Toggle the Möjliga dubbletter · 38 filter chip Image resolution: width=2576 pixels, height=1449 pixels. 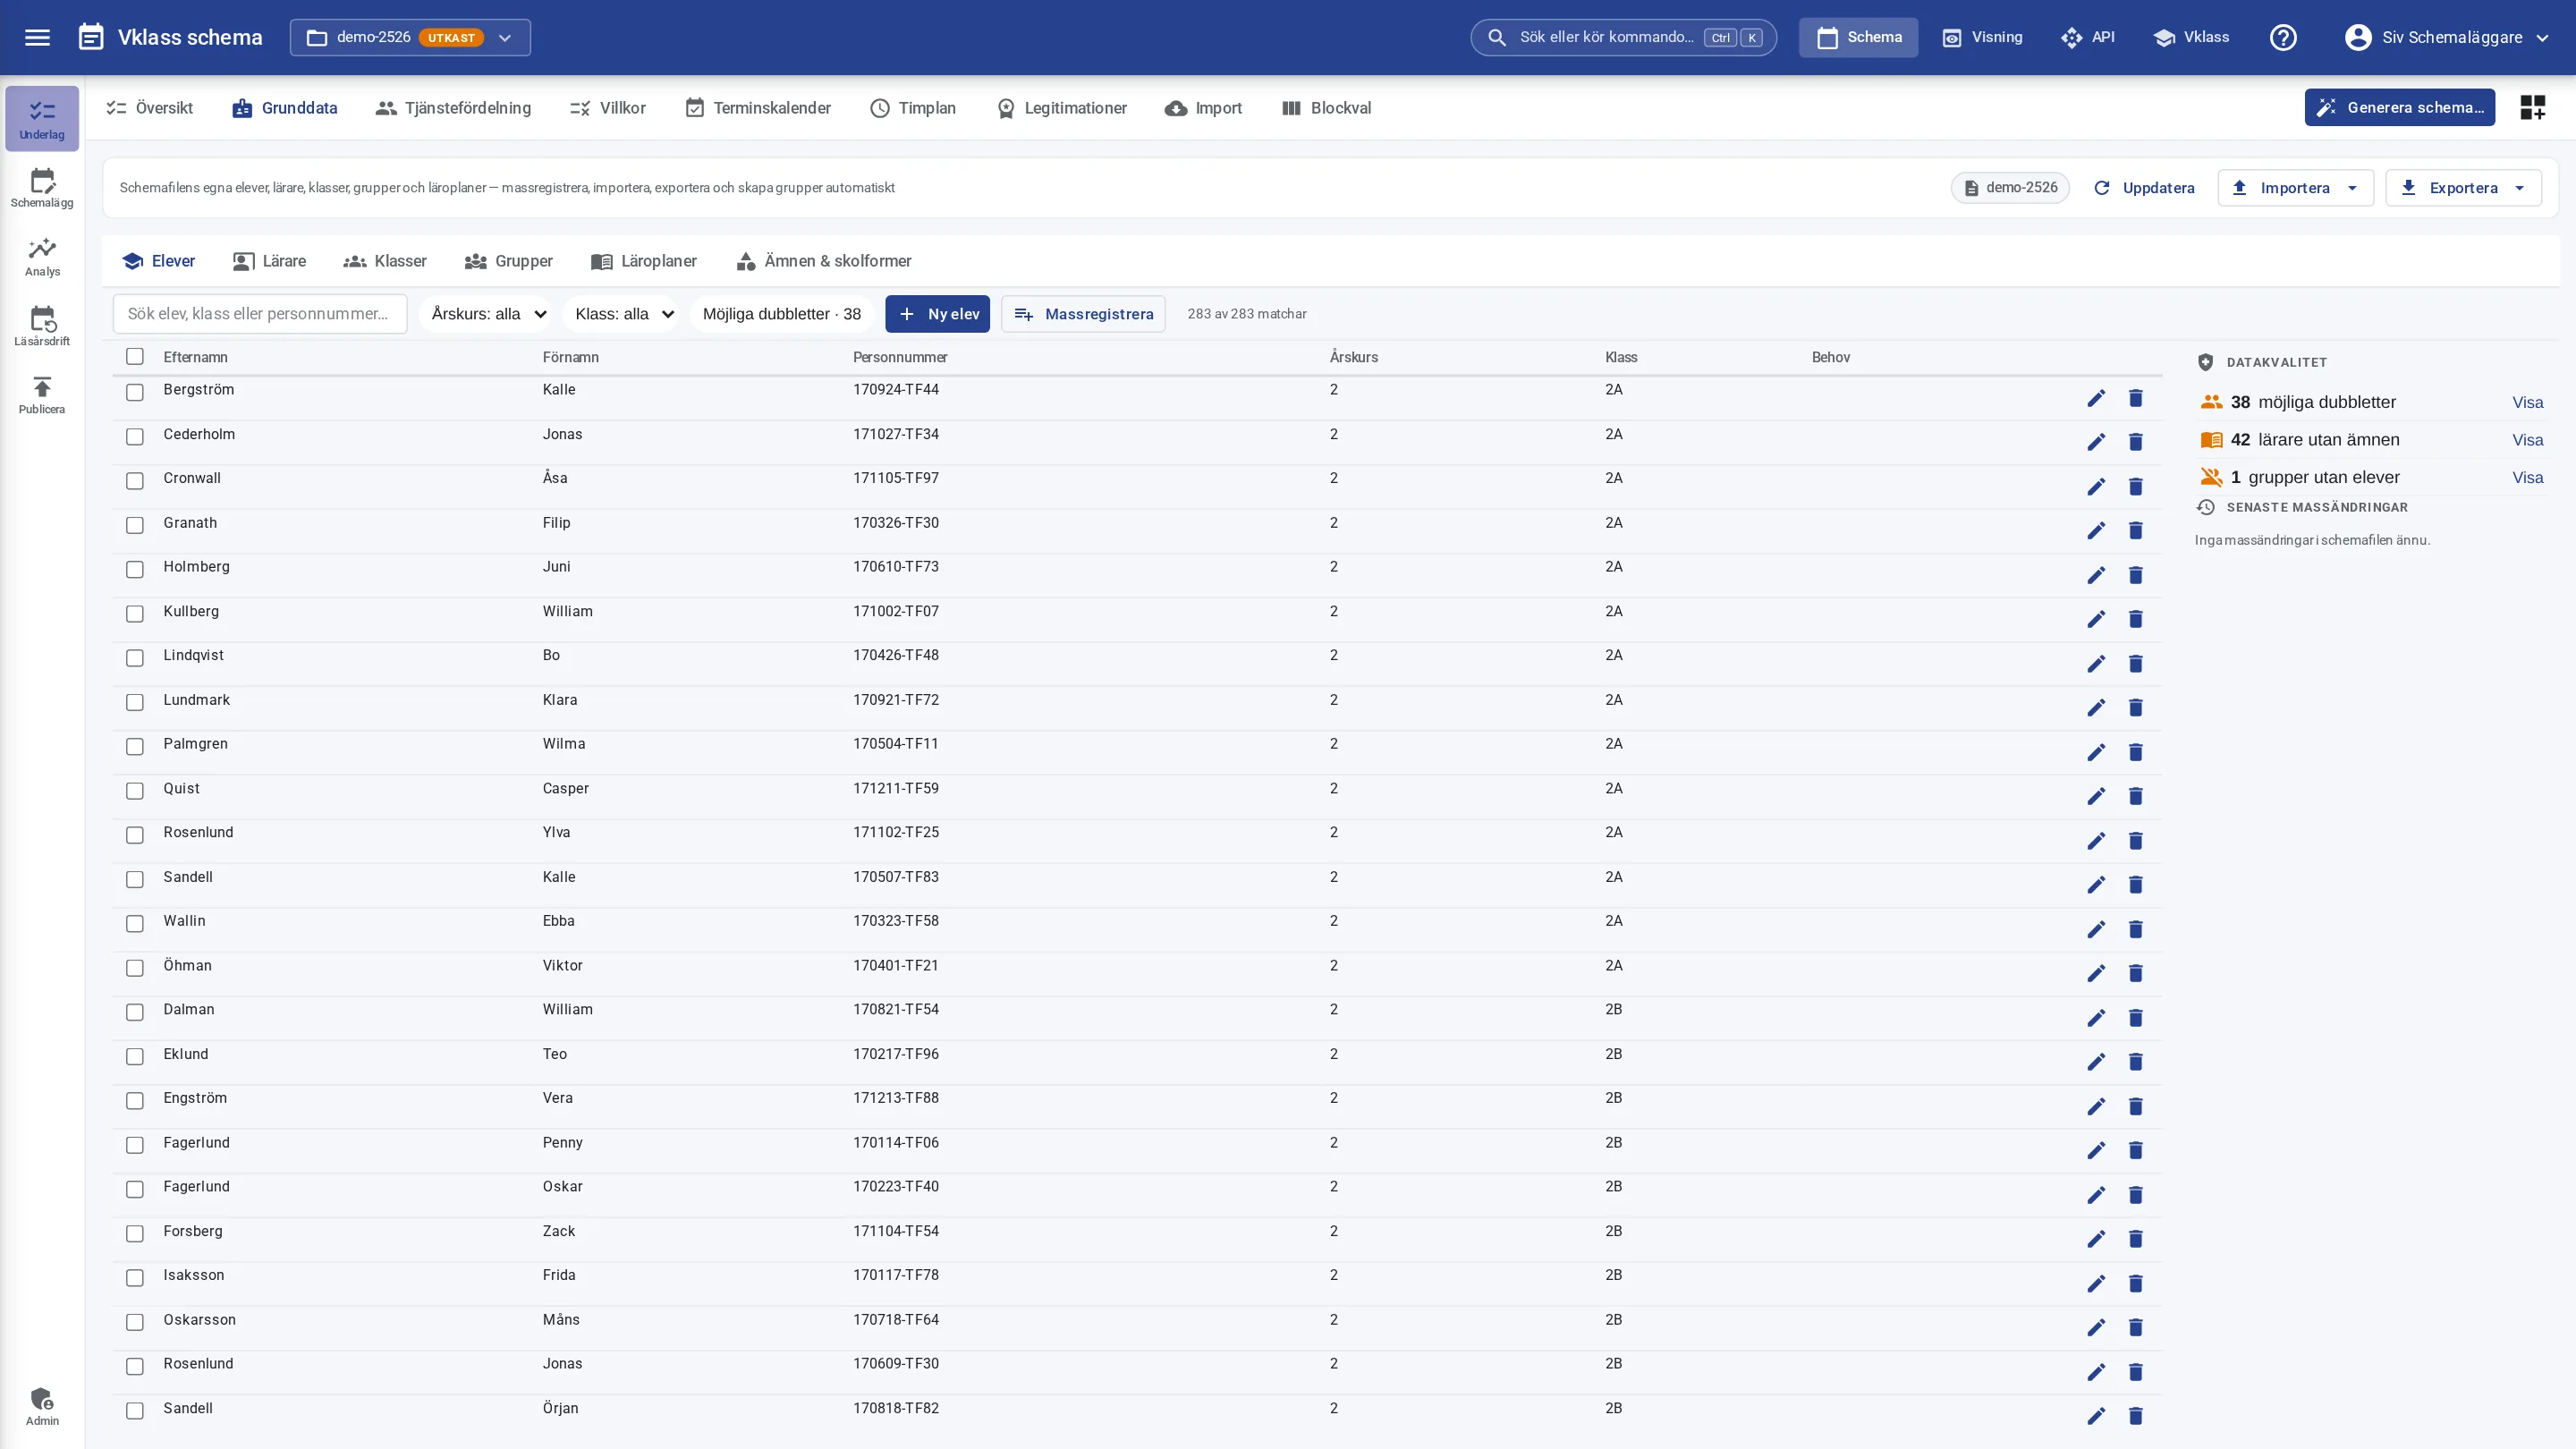coord(781,314)
